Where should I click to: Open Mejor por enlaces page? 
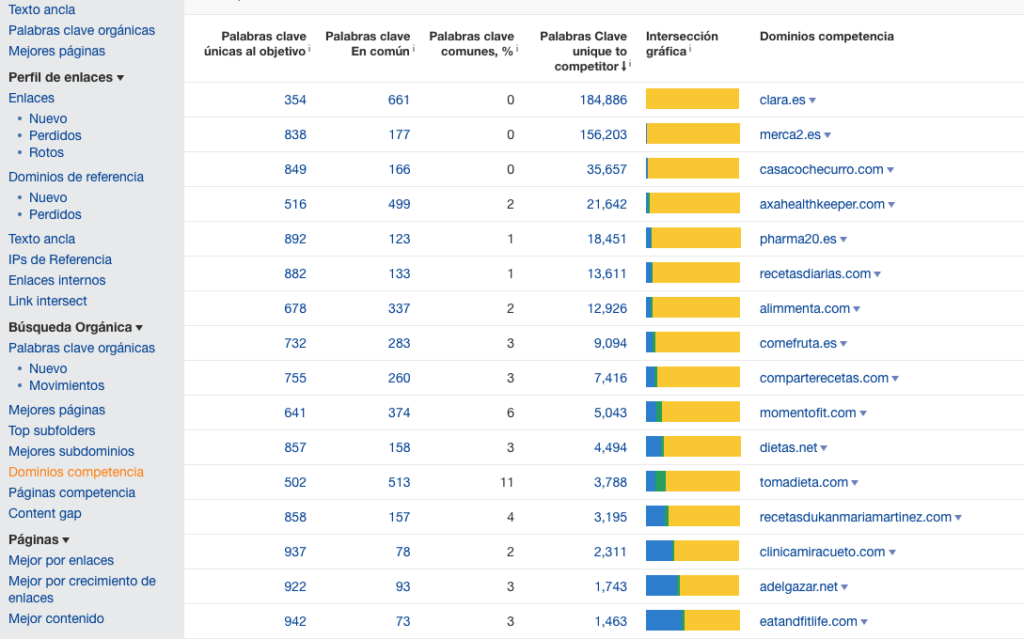click(x=61, y=561)
